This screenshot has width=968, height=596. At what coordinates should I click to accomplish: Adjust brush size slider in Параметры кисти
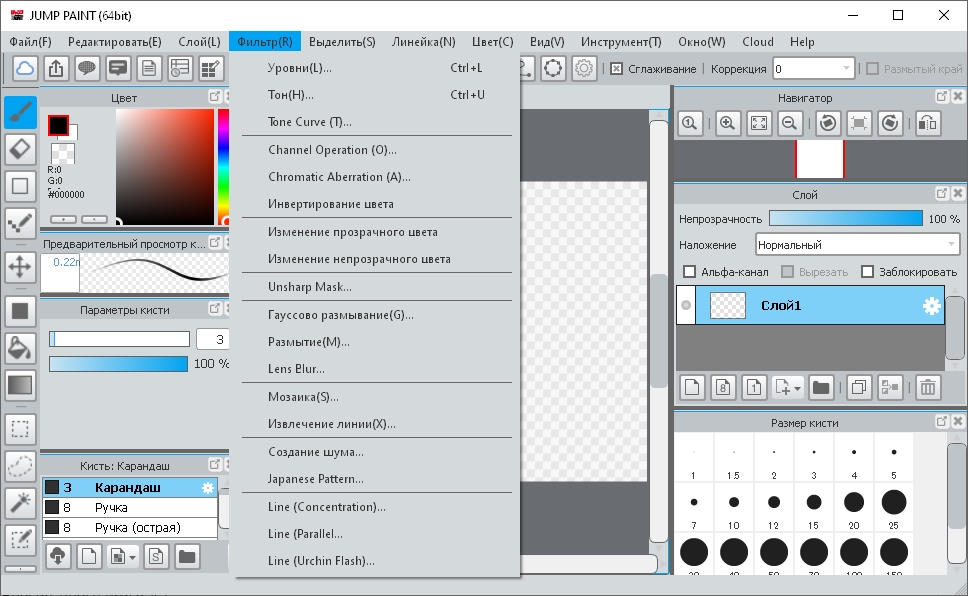119,339
